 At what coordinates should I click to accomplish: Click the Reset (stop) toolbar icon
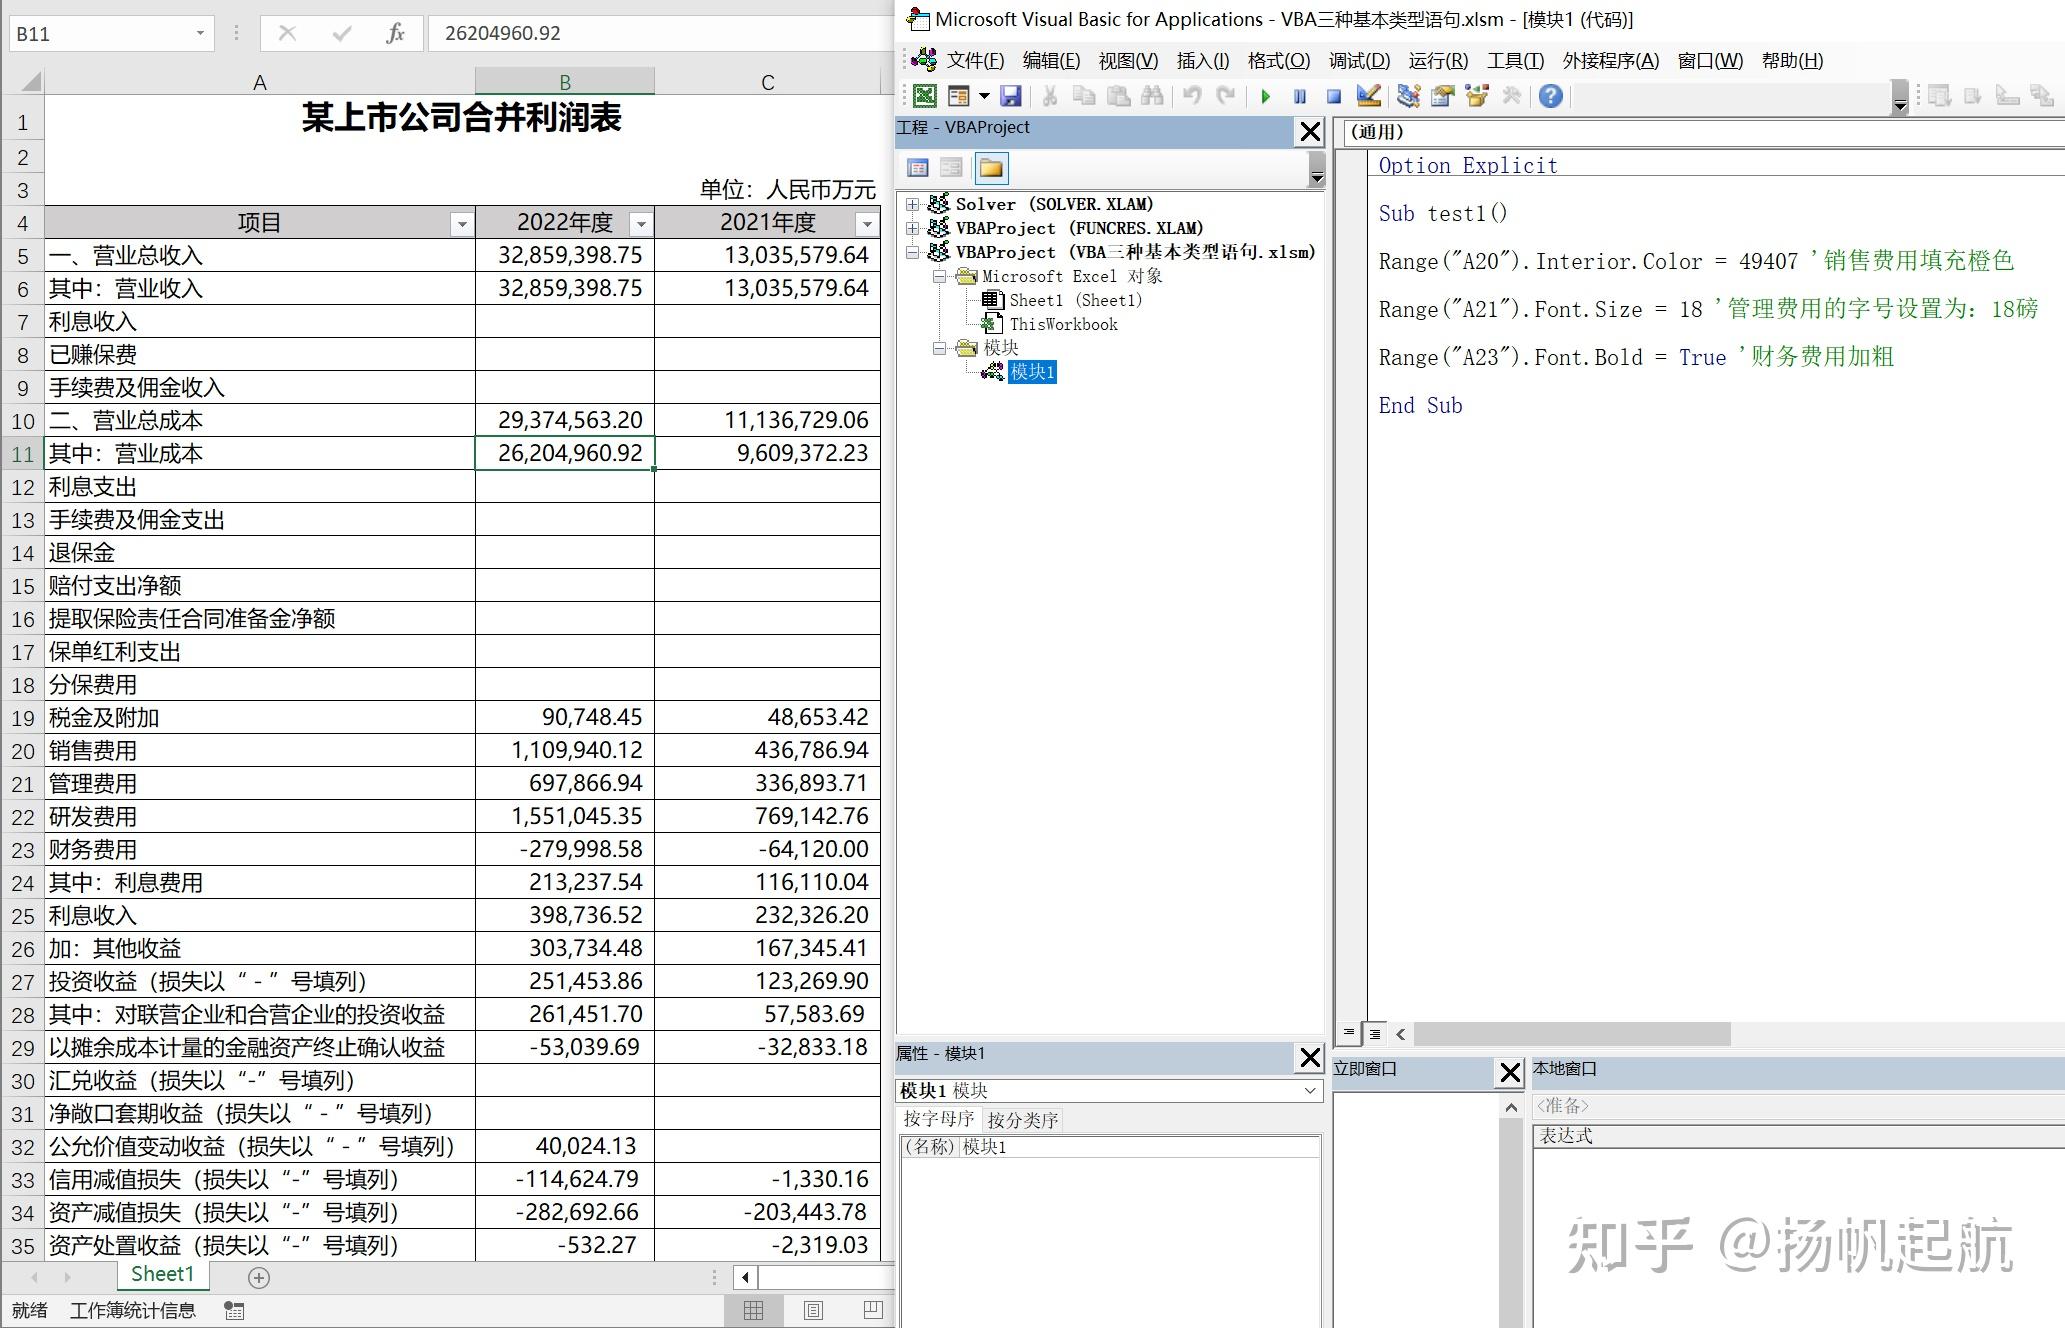point(1333,96)
